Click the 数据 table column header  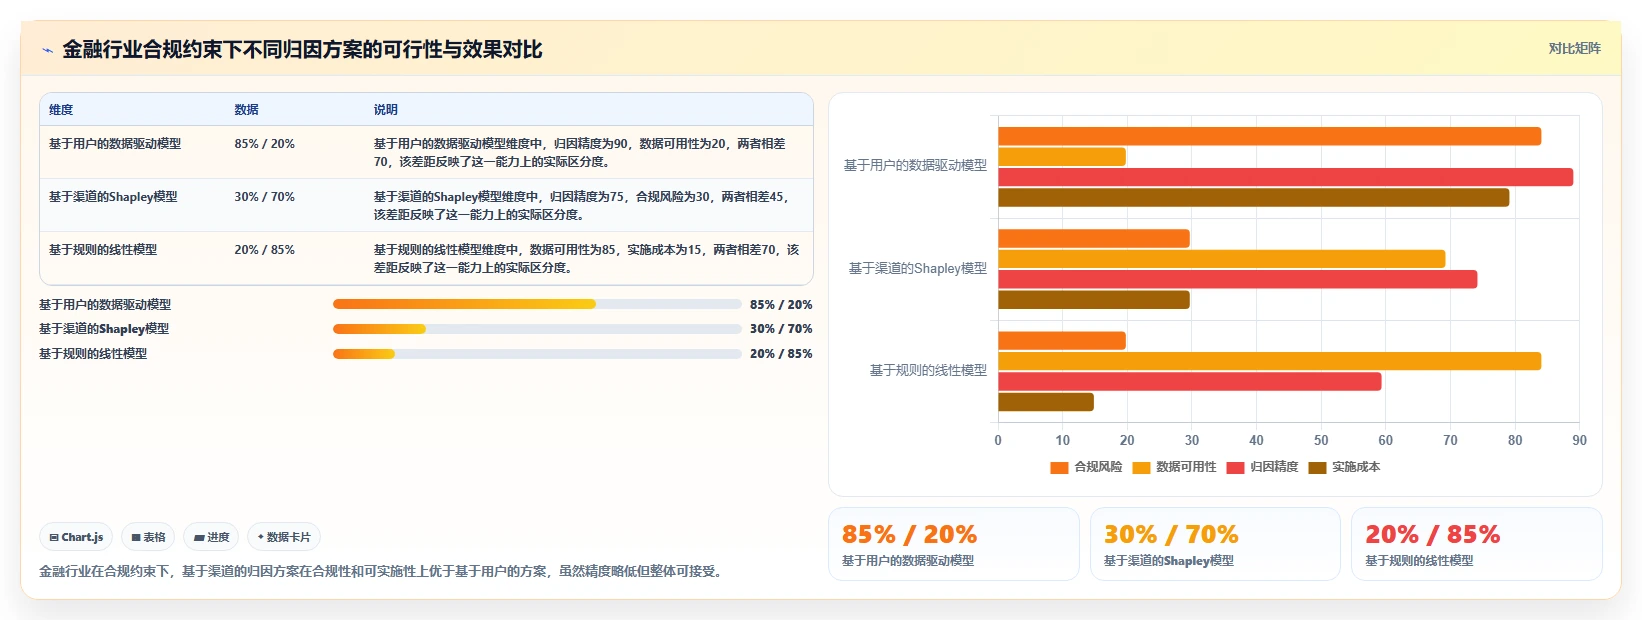tap(246, 110)
